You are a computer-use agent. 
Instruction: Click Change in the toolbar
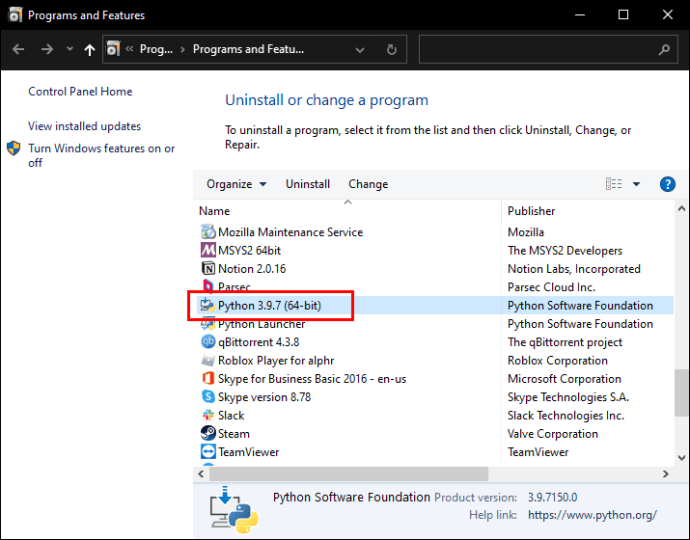point(368,184)
